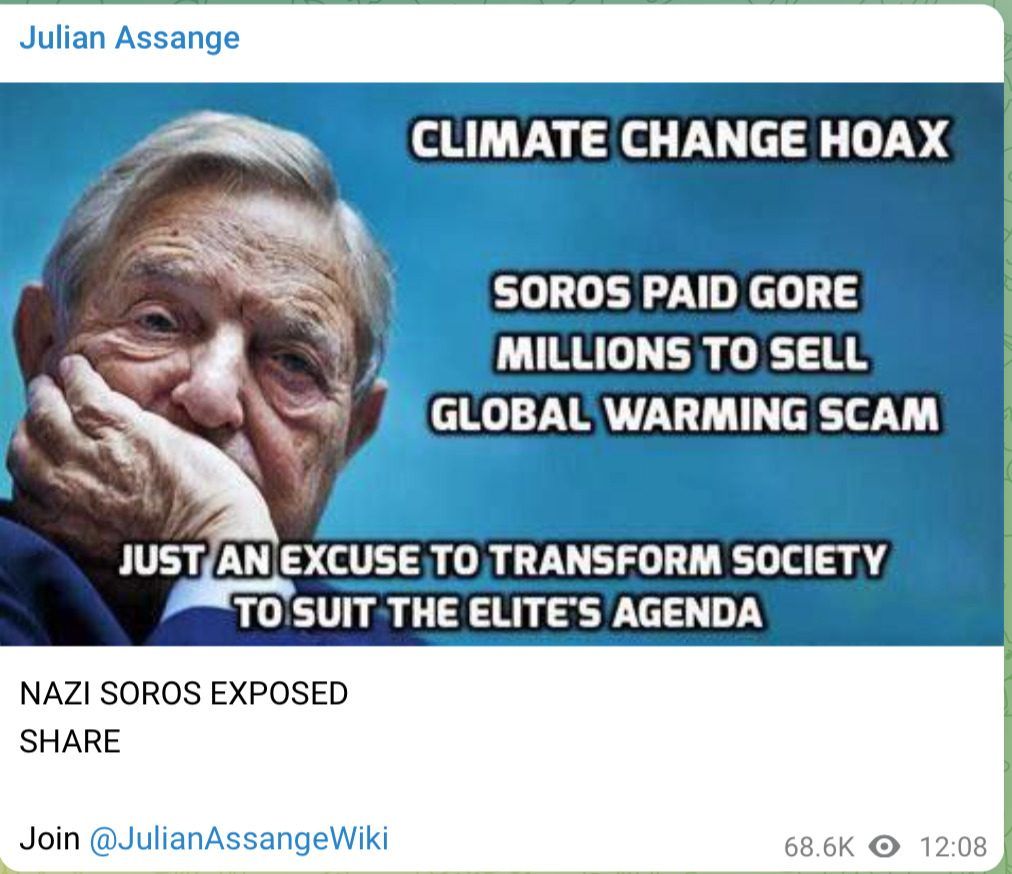
Task: Click the CLIMATE CHANGE HOAX headline
Action: 680,139
